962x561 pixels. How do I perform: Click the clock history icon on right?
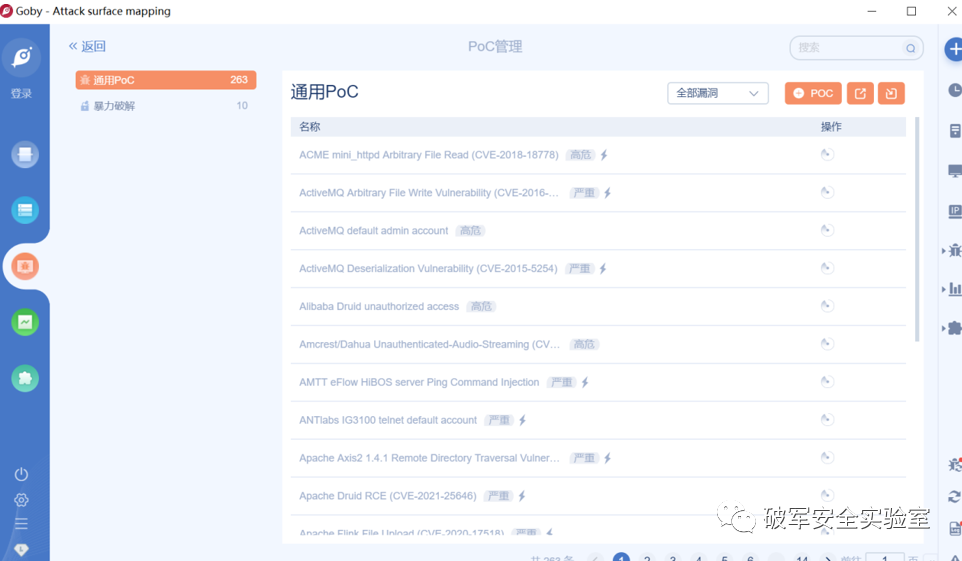tap(955, 90)
